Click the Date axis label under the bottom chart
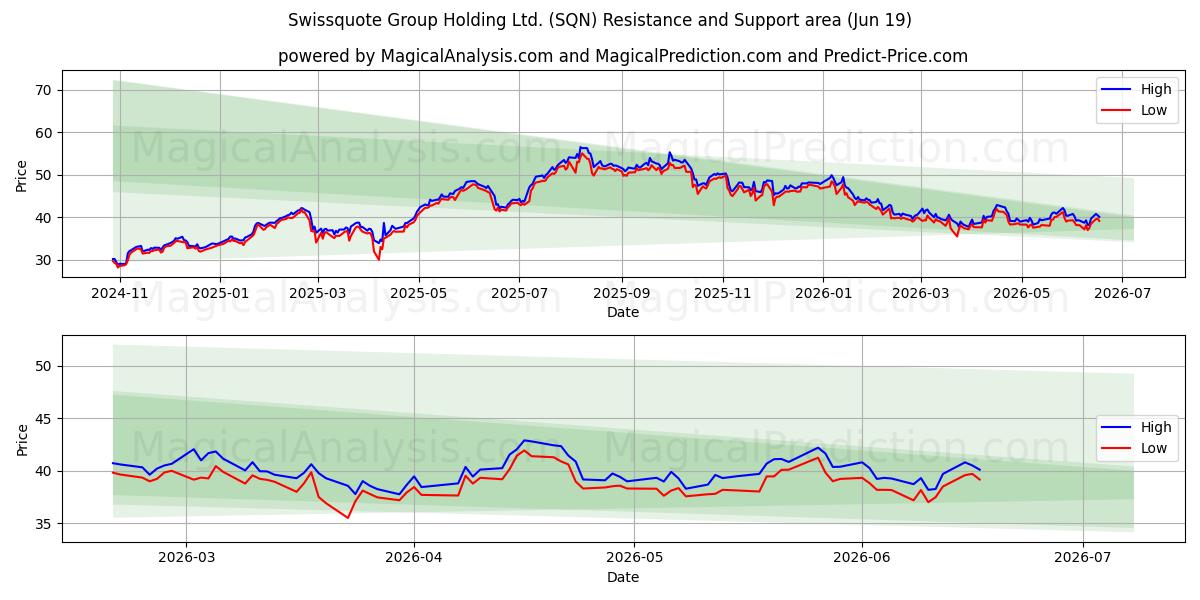 tap(623, 577)
